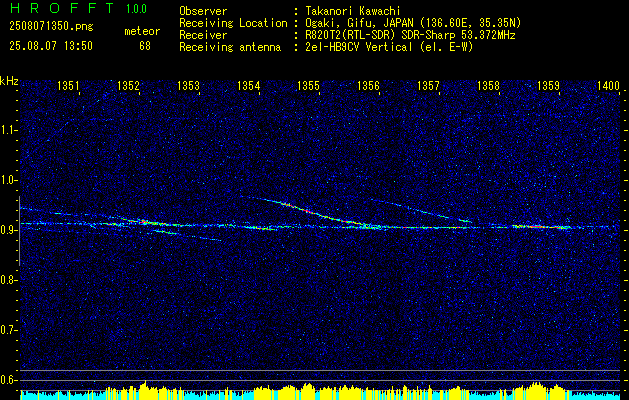Click time marker 1358
The height and width of the screenshot is (400, 629).
[489, 86]
